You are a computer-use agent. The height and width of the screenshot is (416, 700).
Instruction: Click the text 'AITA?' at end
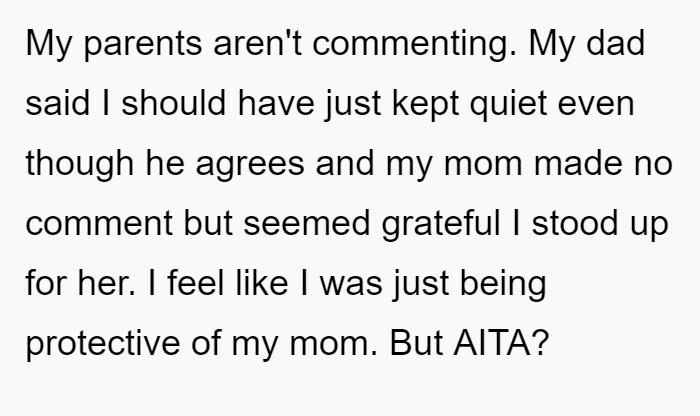[501, 343]
